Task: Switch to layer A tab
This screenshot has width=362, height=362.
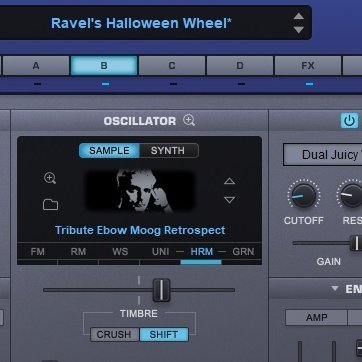Action: tap(36, 66)
